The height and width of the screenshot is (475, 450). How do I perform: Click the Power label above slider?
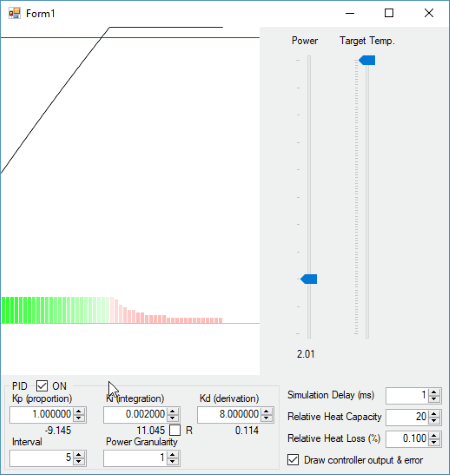click(305, 41)
